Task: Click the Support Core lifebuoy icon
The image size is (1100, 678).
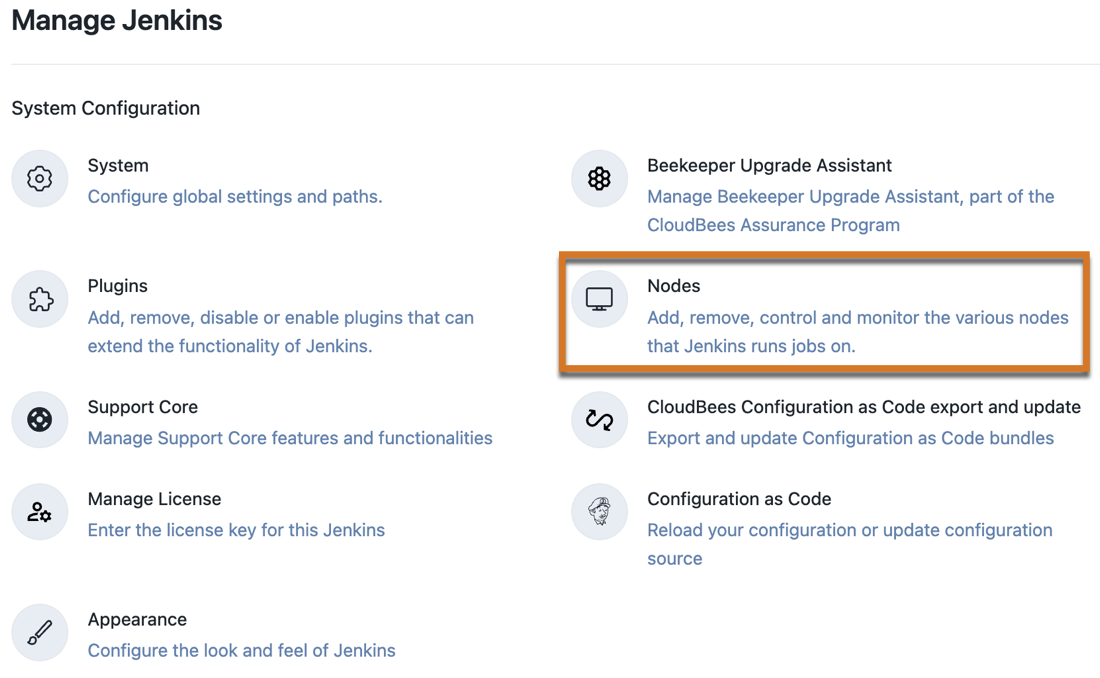Action: [39, 420]
